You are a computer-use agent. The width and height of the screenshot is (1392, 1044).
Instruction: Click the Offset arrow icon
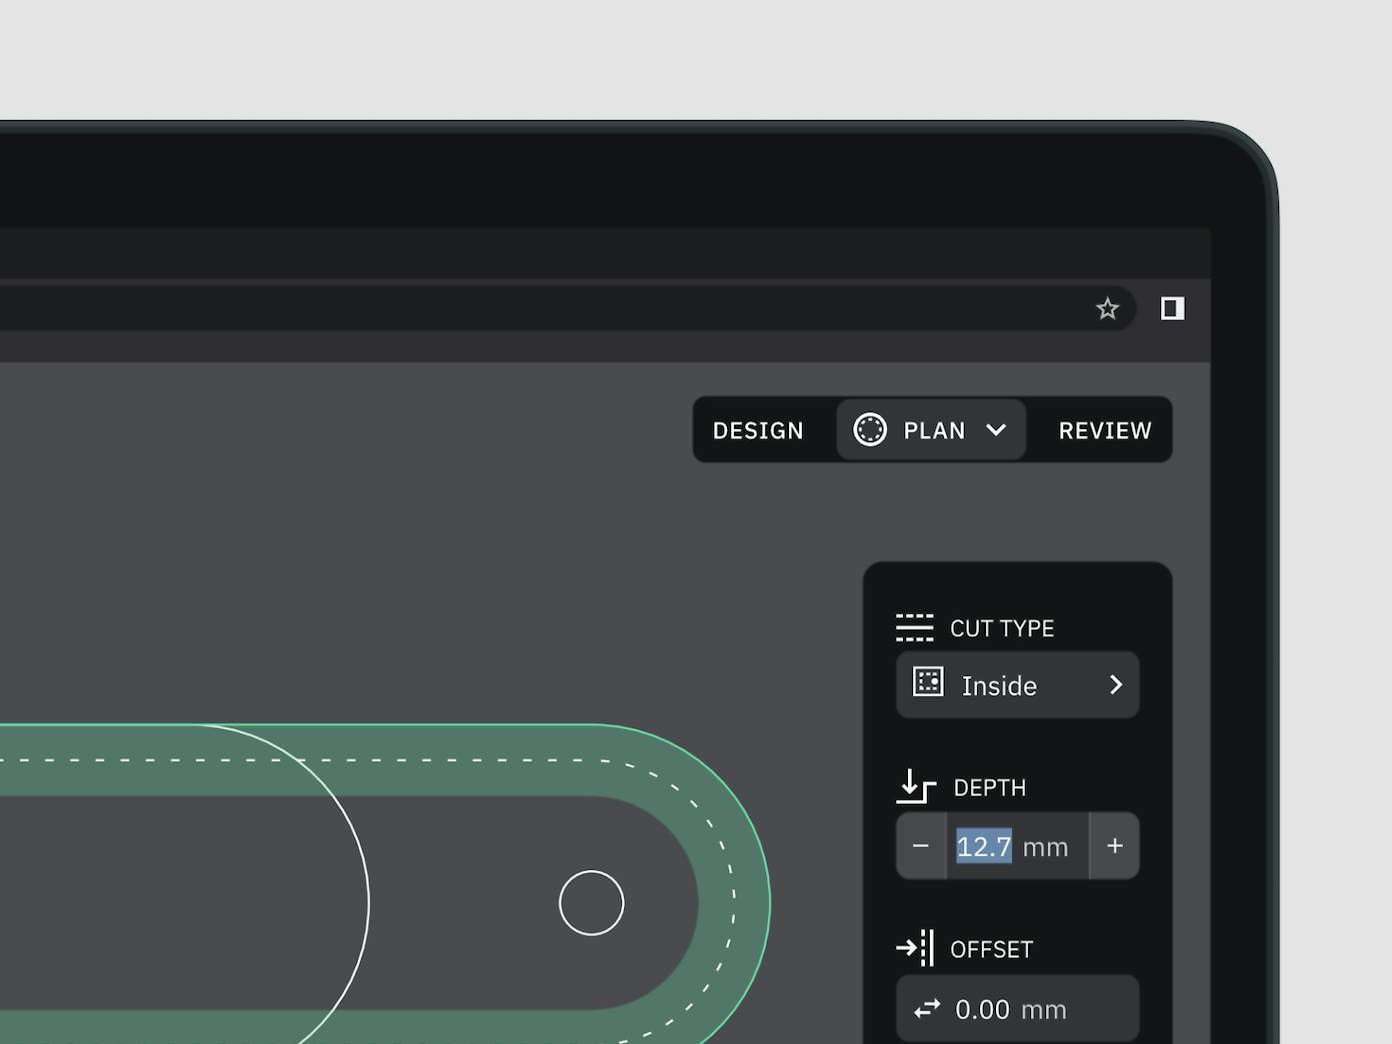pyautogui.click(x=915, y=948)
